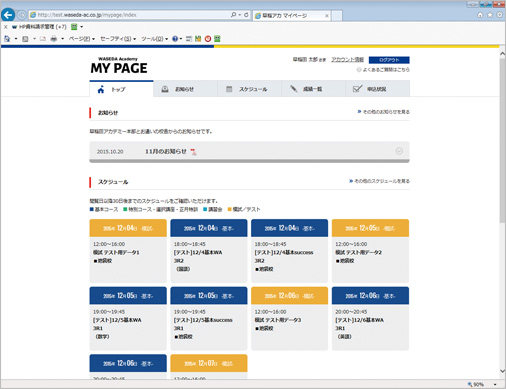Image resolution: width=506 pixels, height=389 pixels.
Task: Click the blue ログアウト button
Action: tap(389, 60)
